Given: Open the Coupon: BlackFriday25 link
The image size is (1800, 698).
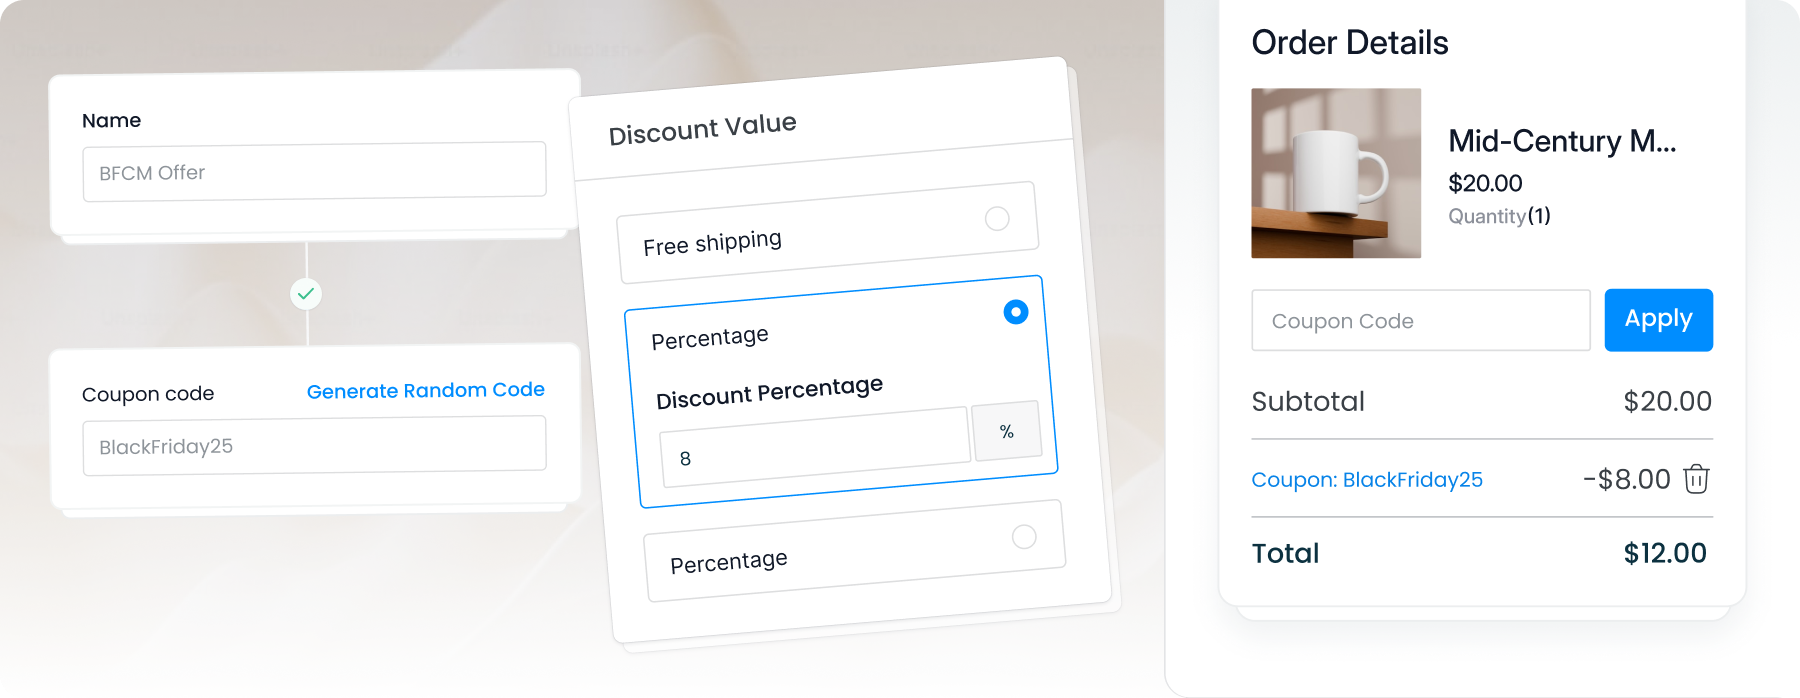Looking at the screenshot, I should pyautogui.click(x=1366, y=480).
